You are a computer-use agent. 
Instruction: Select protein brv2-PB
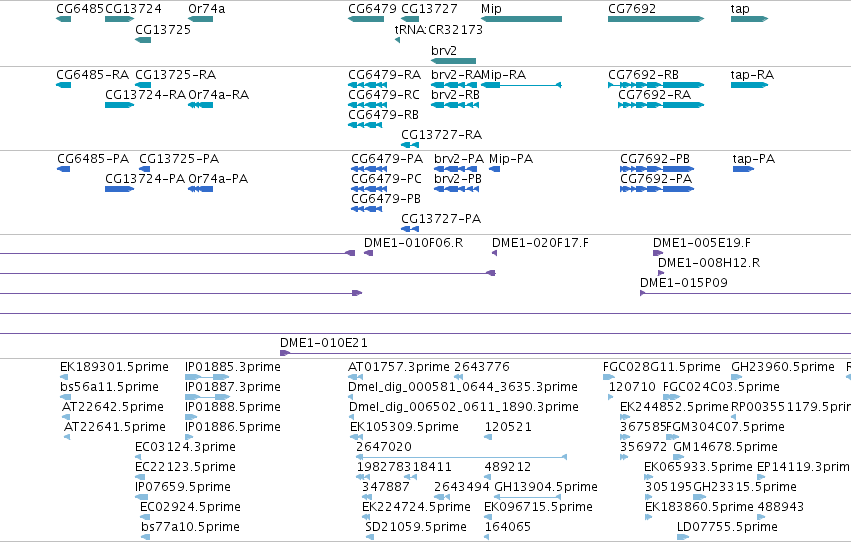click(x=456, y=189)
